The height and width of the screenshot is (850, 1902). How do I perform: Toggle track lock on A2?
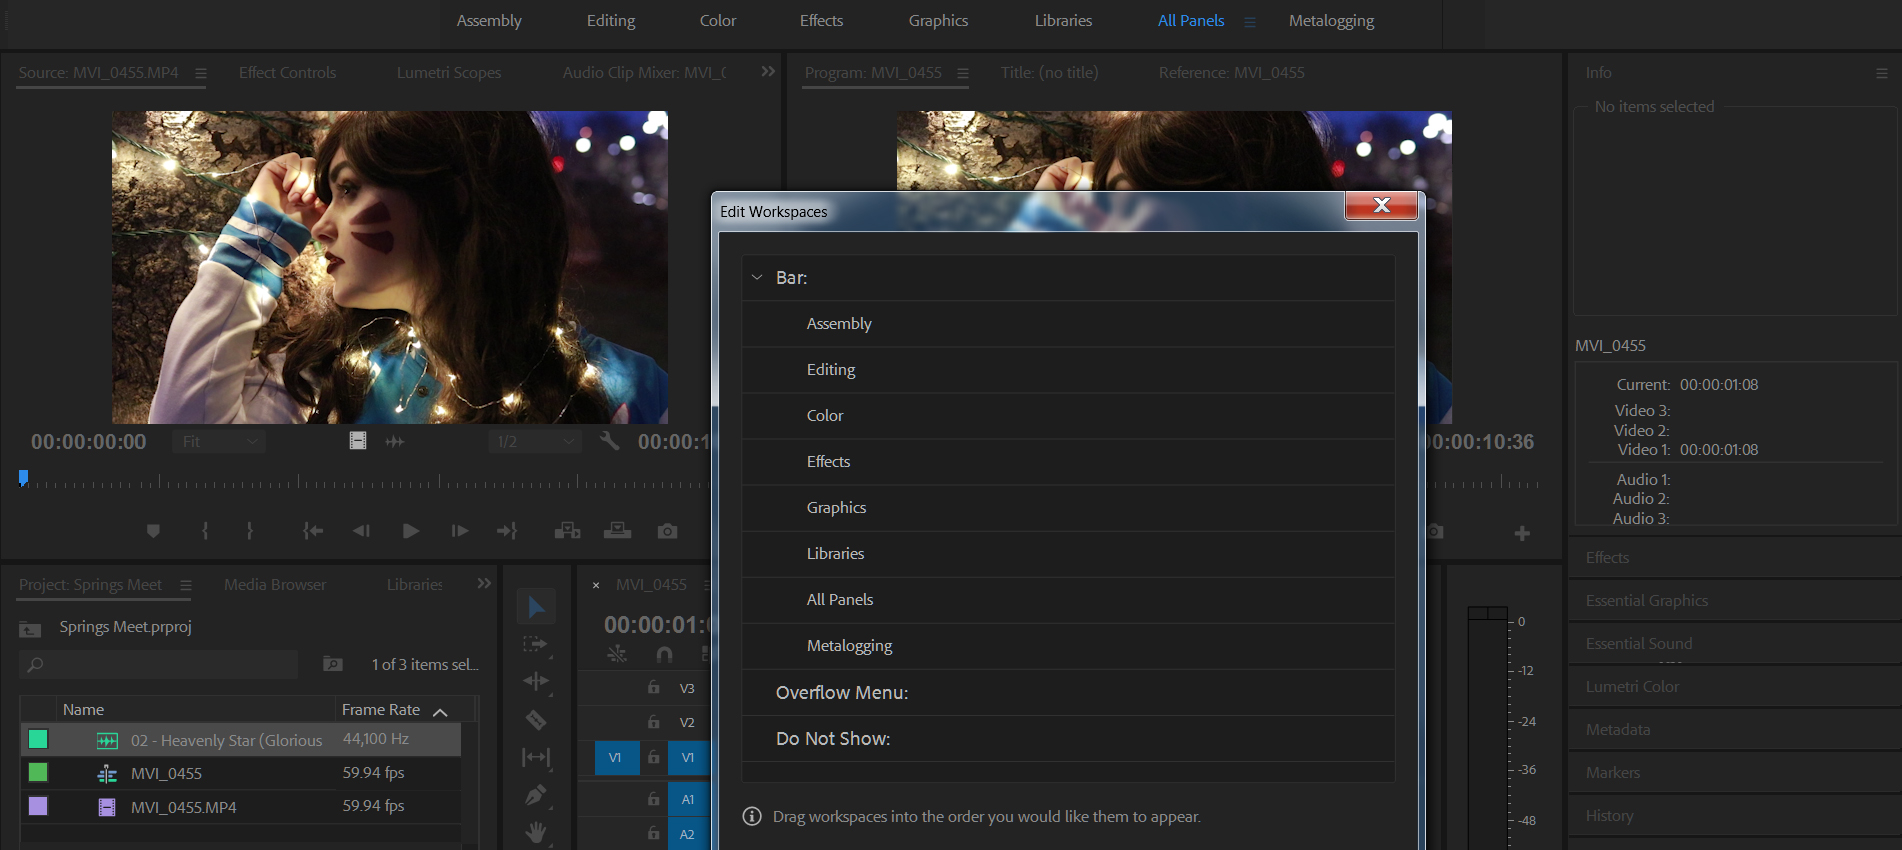click(x=653, y=833)
